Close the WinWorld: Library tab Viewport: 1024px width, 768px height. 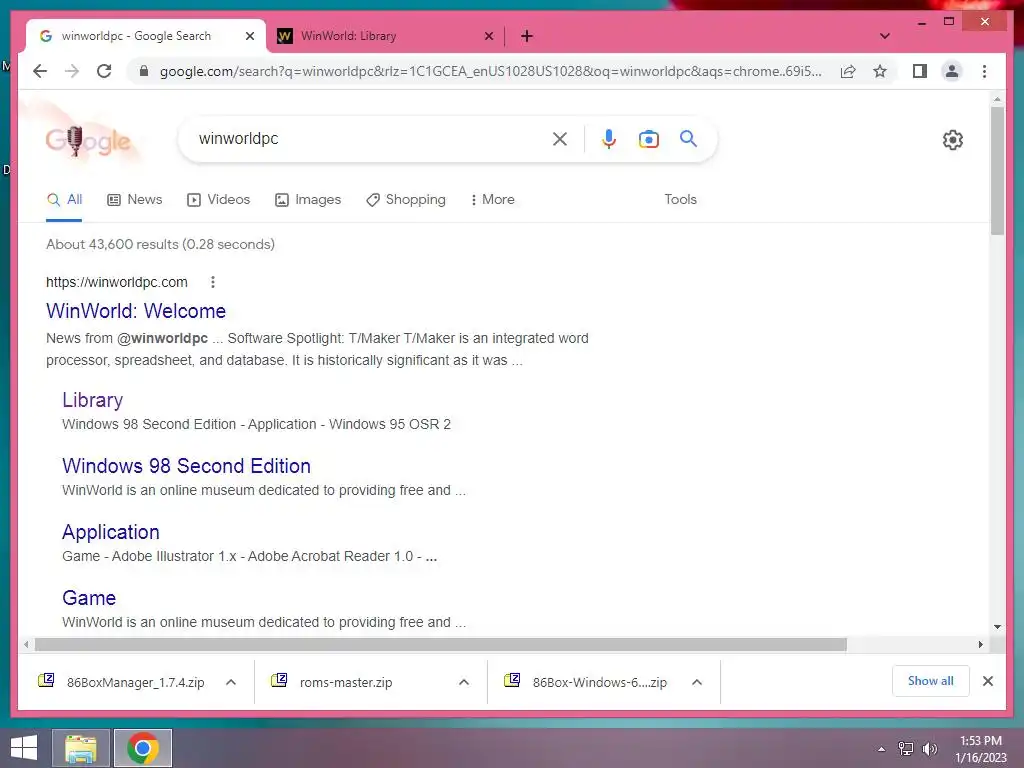point(488,36)
